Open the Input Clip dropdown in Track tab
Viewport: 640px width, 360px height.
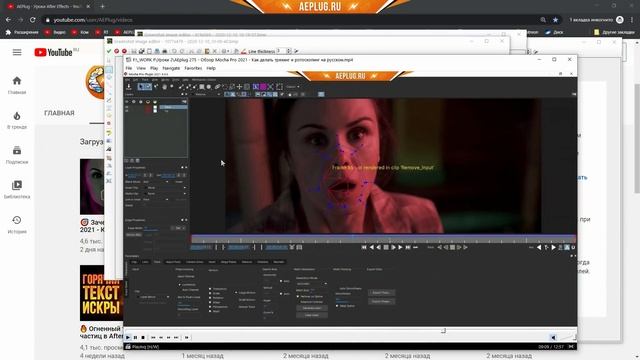[154, 297]
